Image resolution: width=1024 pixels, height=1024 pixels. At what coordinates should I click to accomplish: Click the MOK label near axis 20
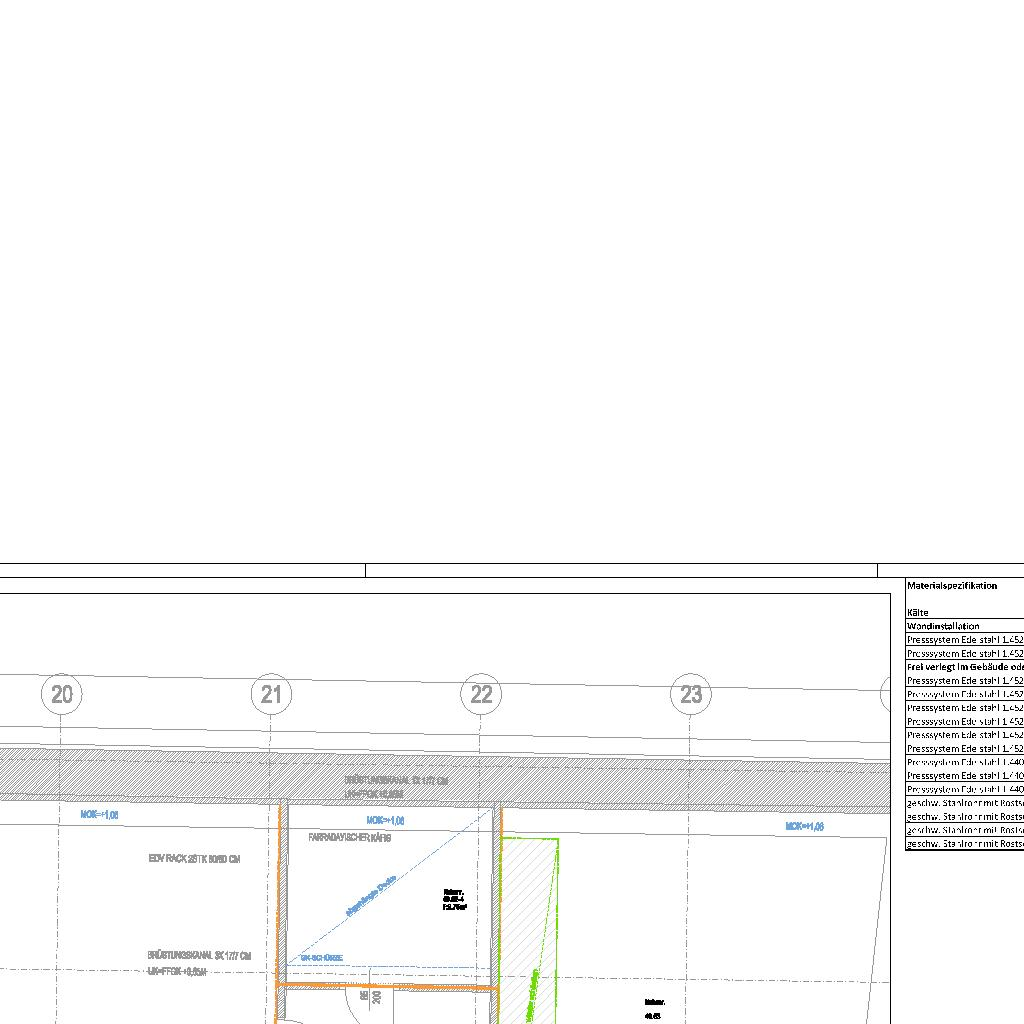pos(100,815)
